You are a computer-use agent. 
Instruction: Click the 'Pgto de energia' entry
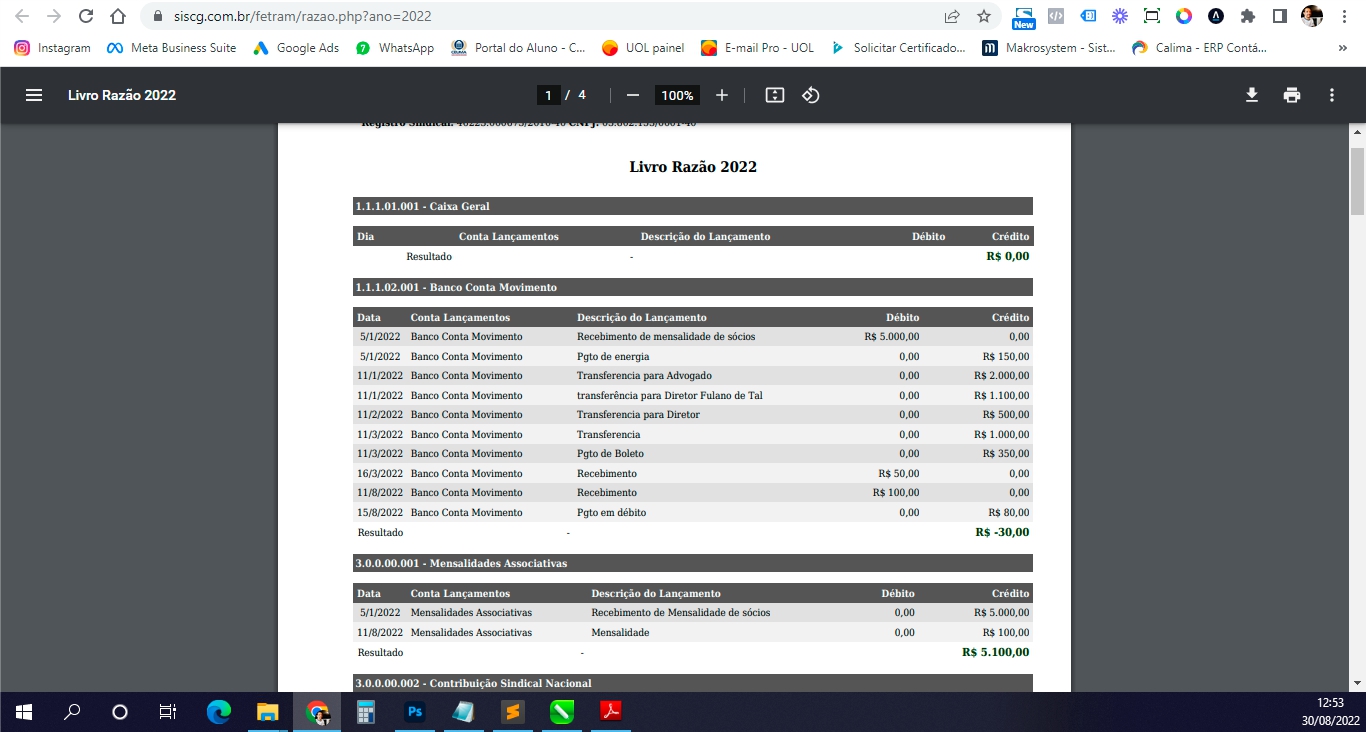[613, 357]
